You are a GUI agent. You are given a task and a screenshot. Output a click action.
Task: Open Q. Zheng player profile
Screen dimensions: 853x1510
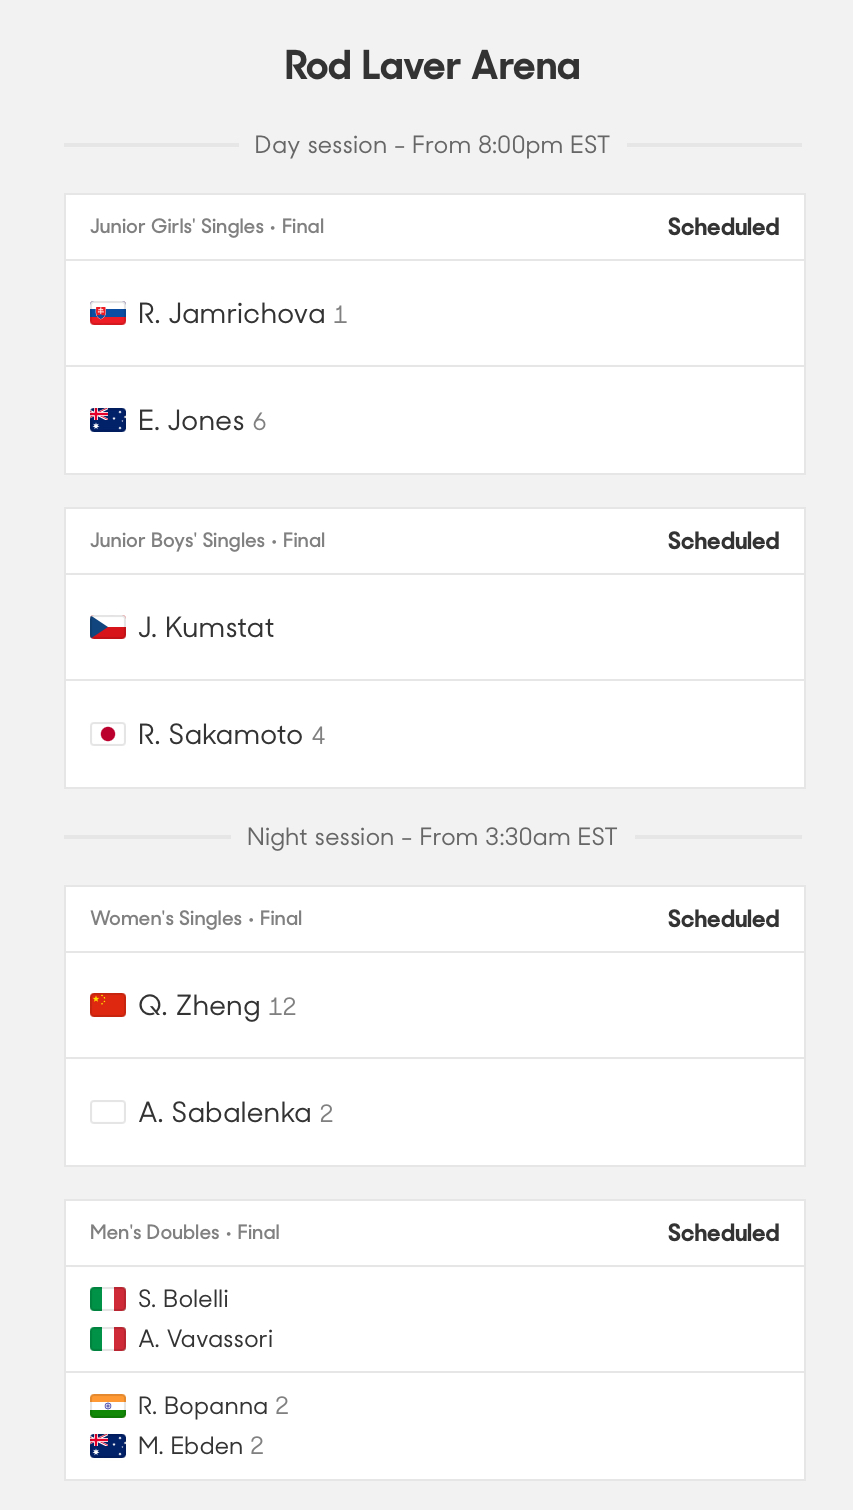coord(199,1005)
